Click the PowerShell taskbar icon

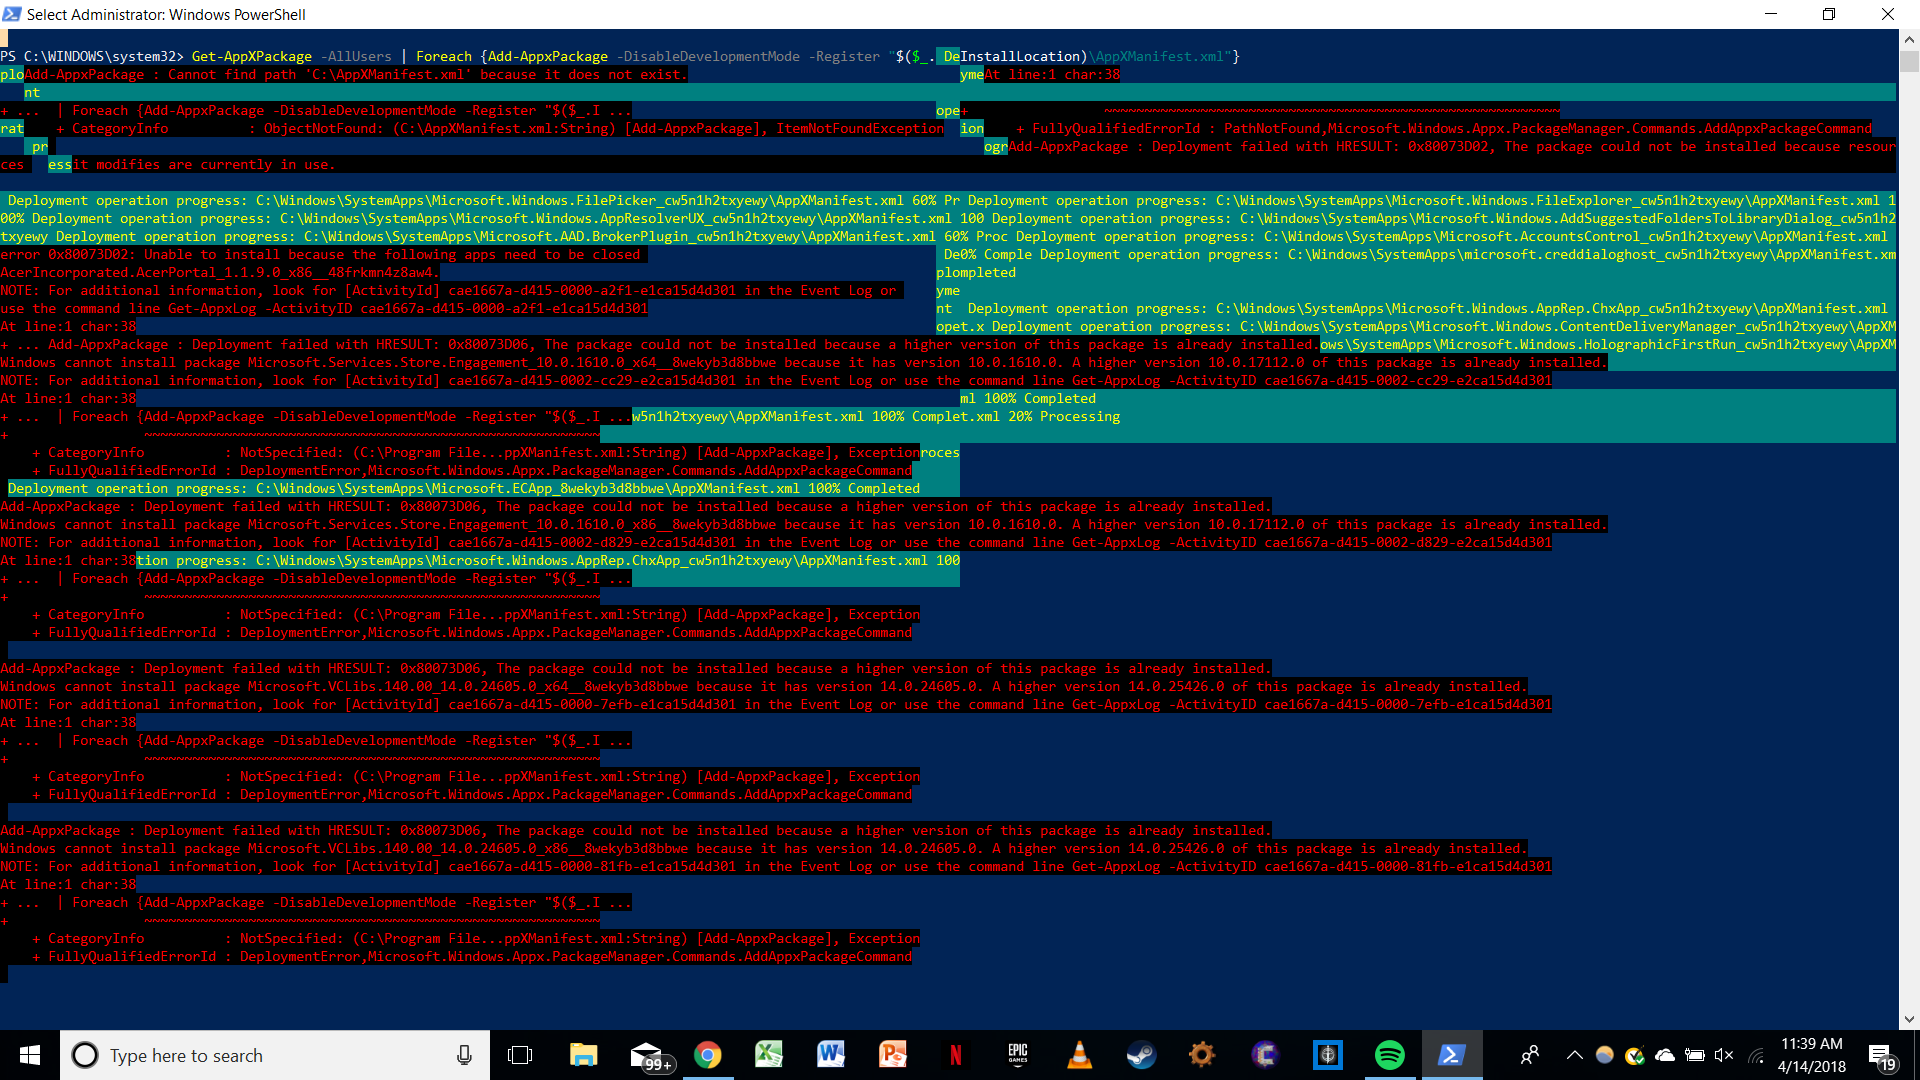[x=1452, y=1055]
